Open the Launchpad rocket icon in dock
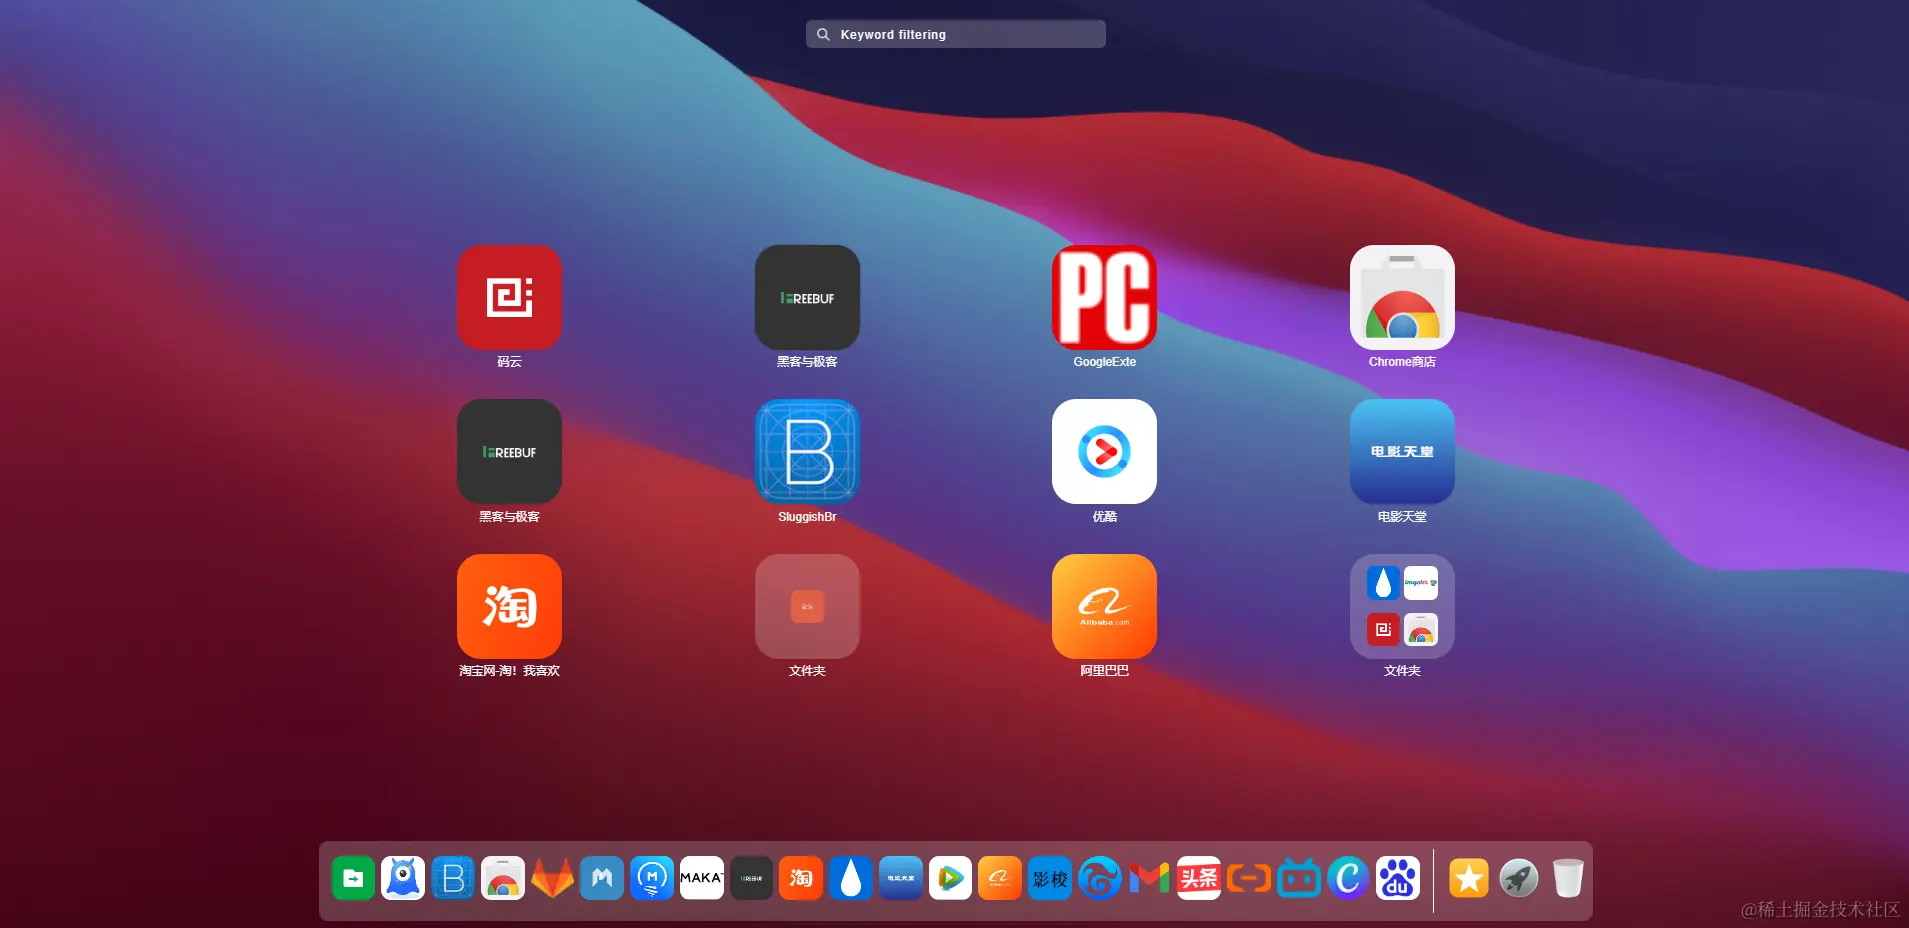Viewport: 1909px width, 928px height. pos(1519,878)
